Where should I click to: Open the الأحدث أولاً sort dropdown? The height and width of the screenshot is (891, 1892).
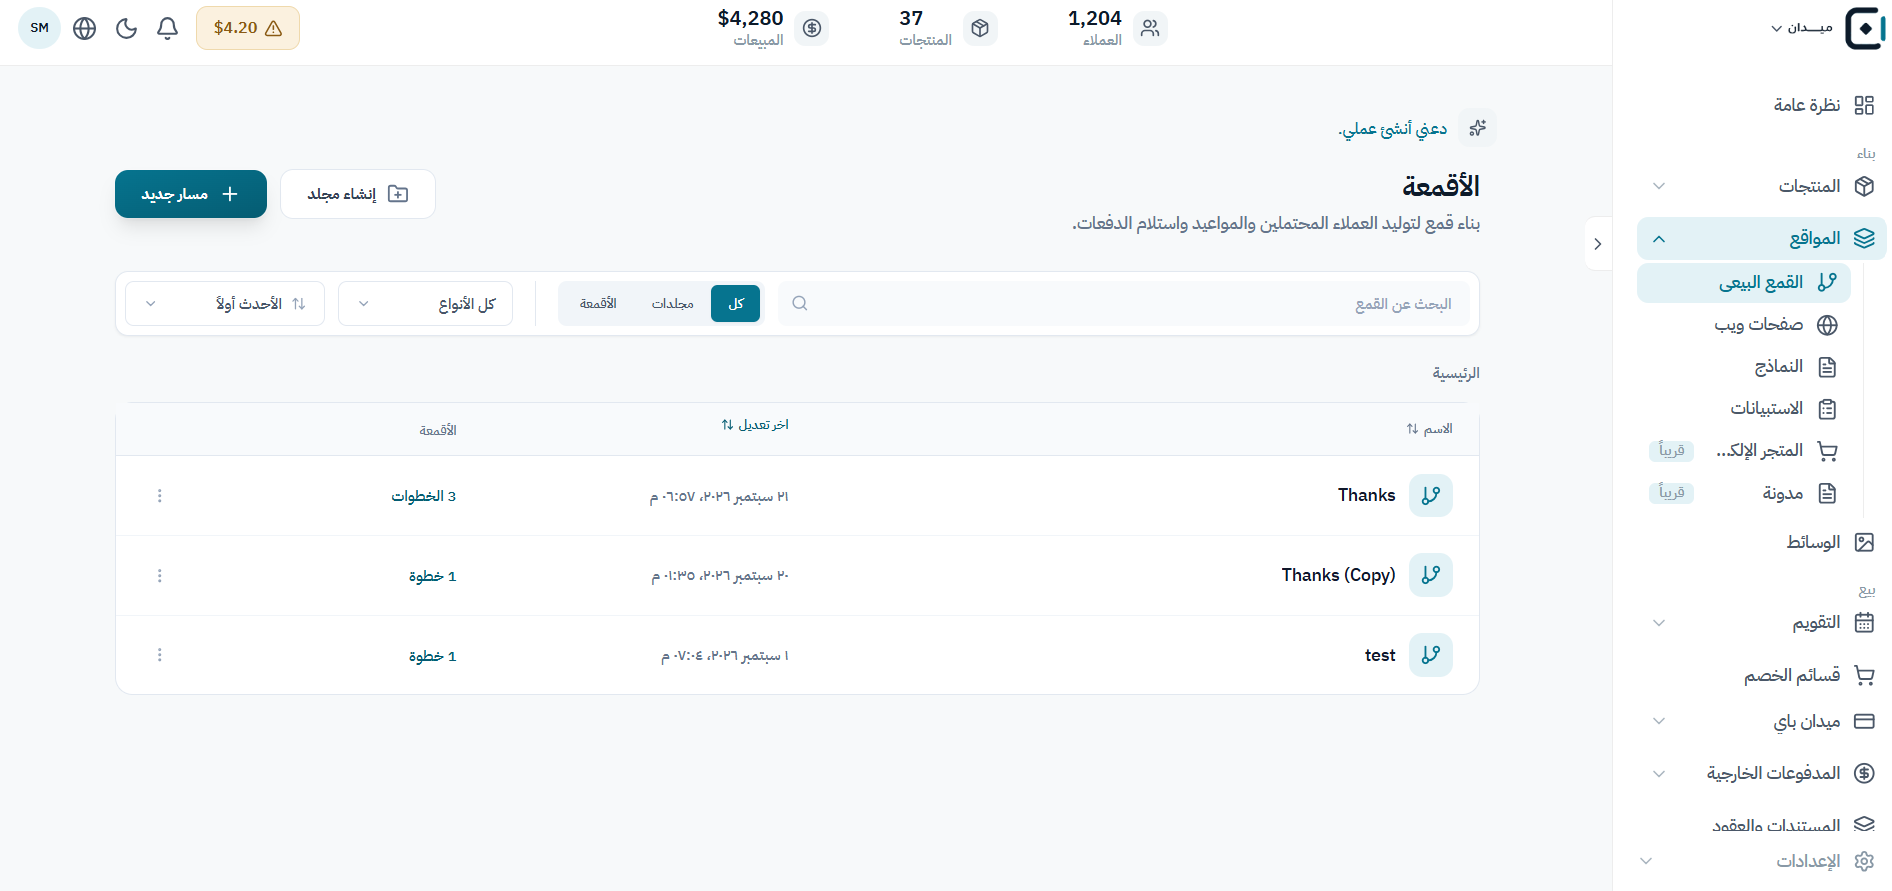(x=225, y=304)
